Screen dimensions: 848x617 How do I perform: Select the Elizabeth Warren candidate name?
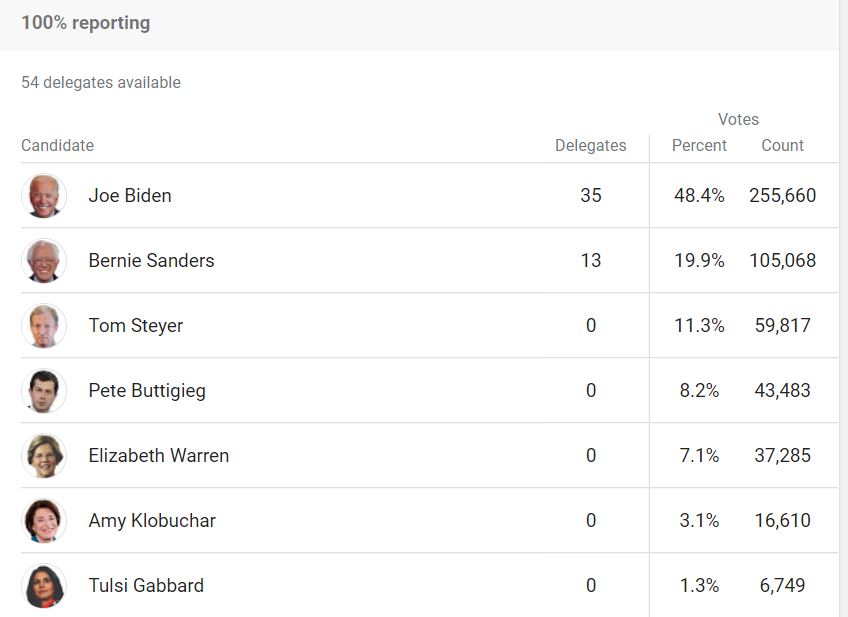pyautogui.click(x=159, y=455)
